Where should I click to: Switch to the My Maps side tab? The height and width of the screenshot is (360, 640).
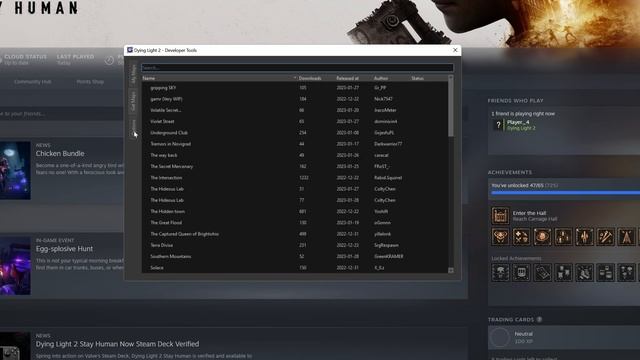click(x=133, y=73)
